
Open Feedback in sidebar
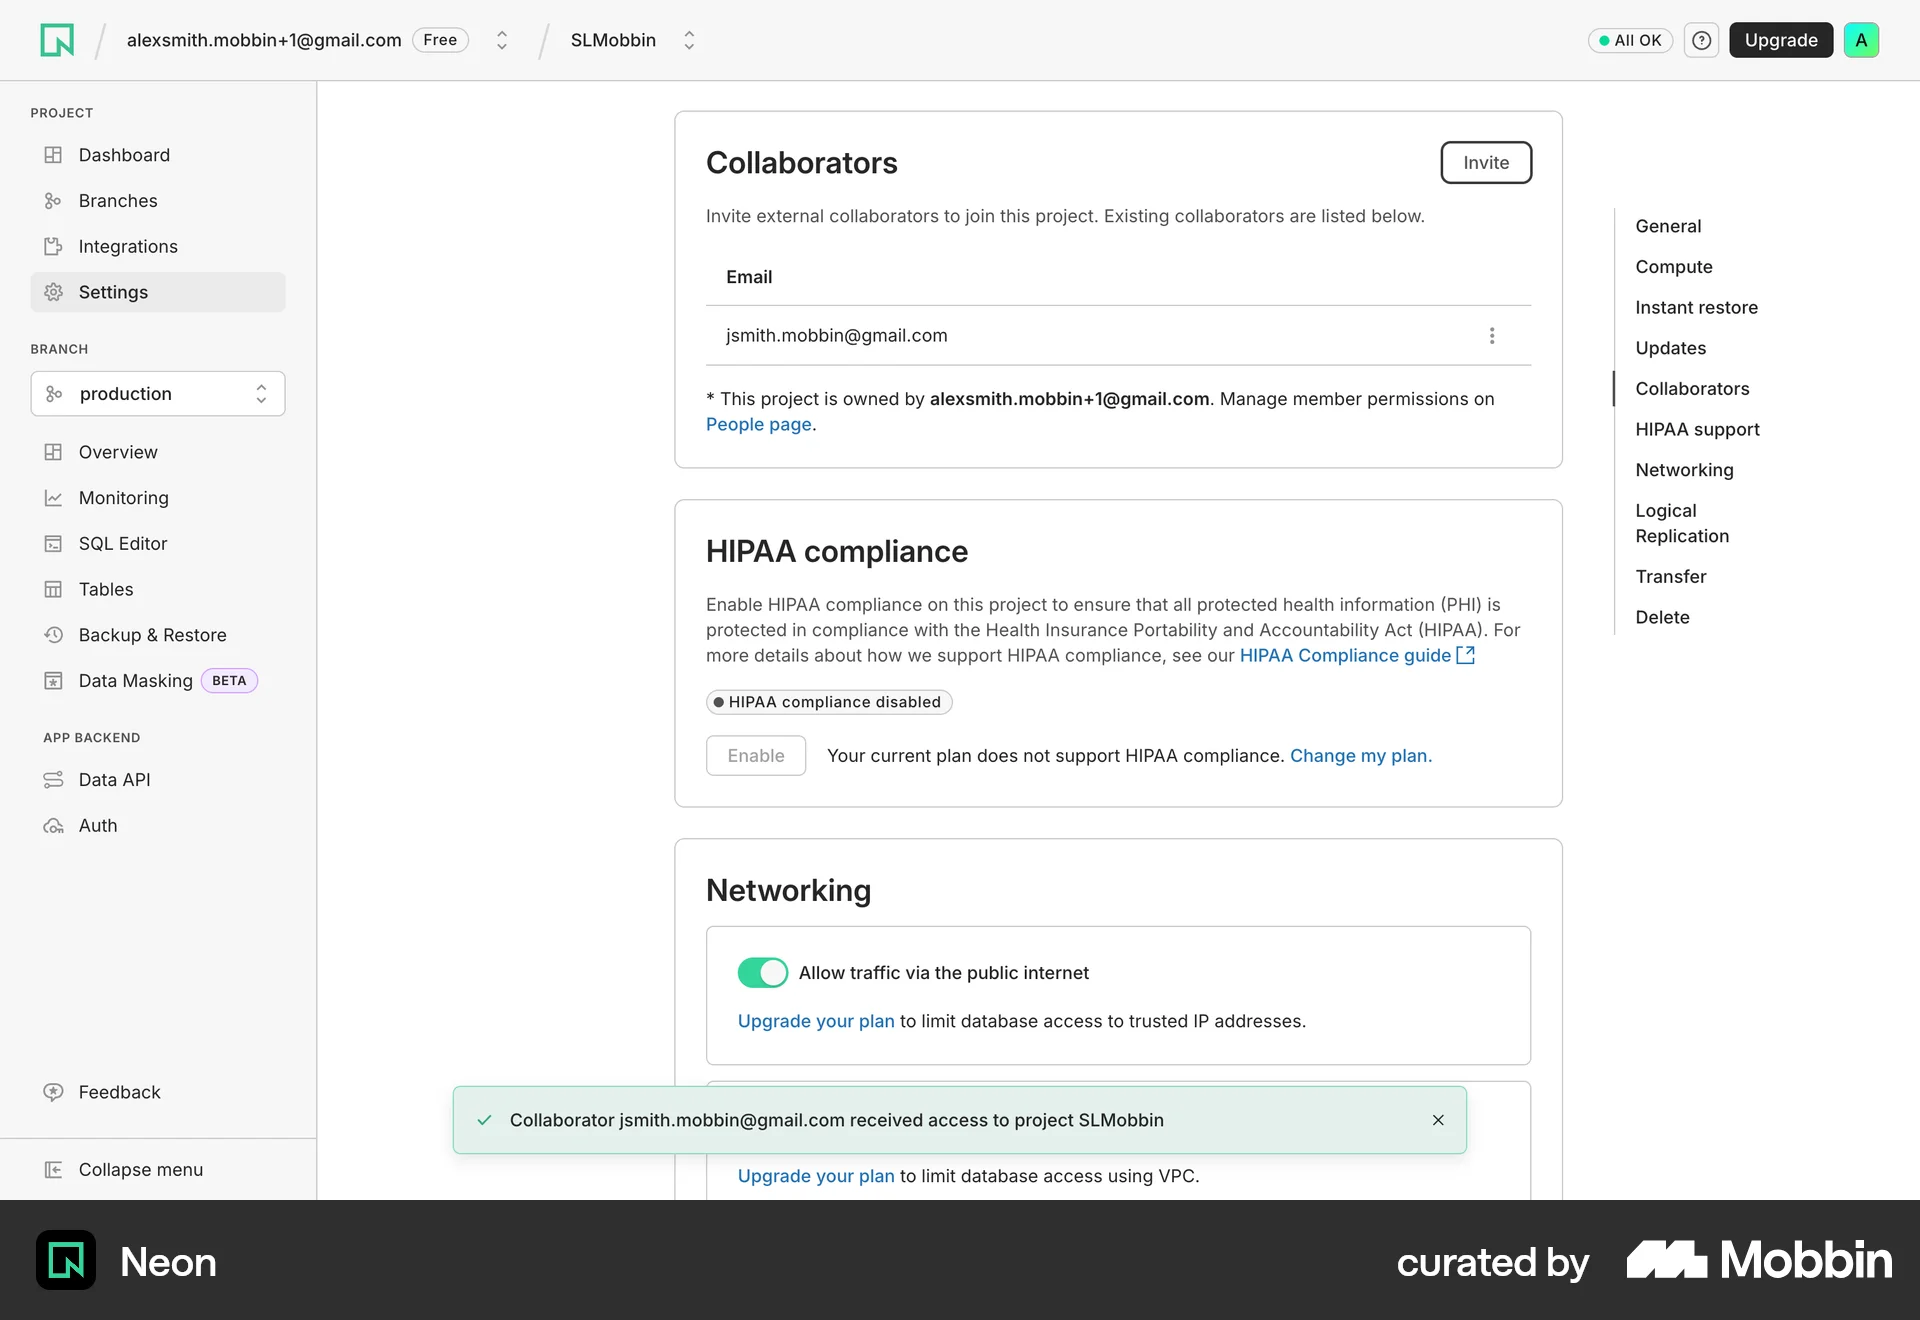(x=158, y=1092)
